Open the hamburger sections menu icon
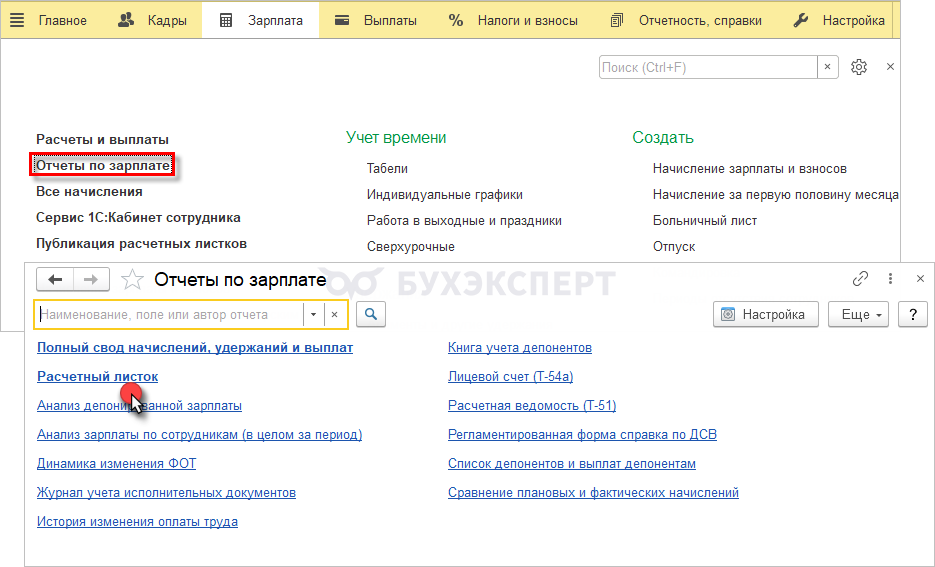The image size is (935, 567). coord(17,20)
